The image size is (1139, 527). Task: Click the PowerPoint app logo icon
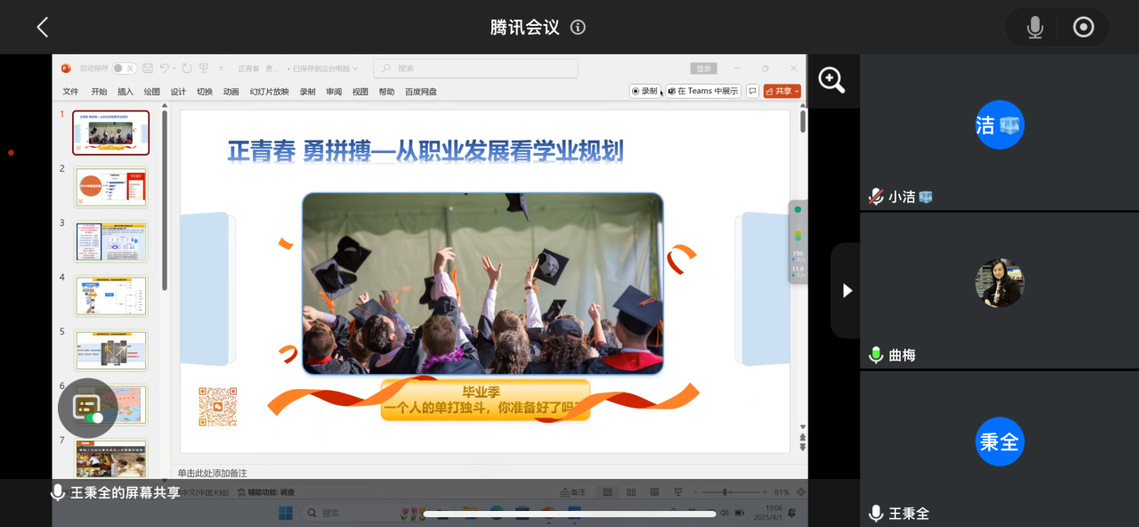(x=66, y=68)
